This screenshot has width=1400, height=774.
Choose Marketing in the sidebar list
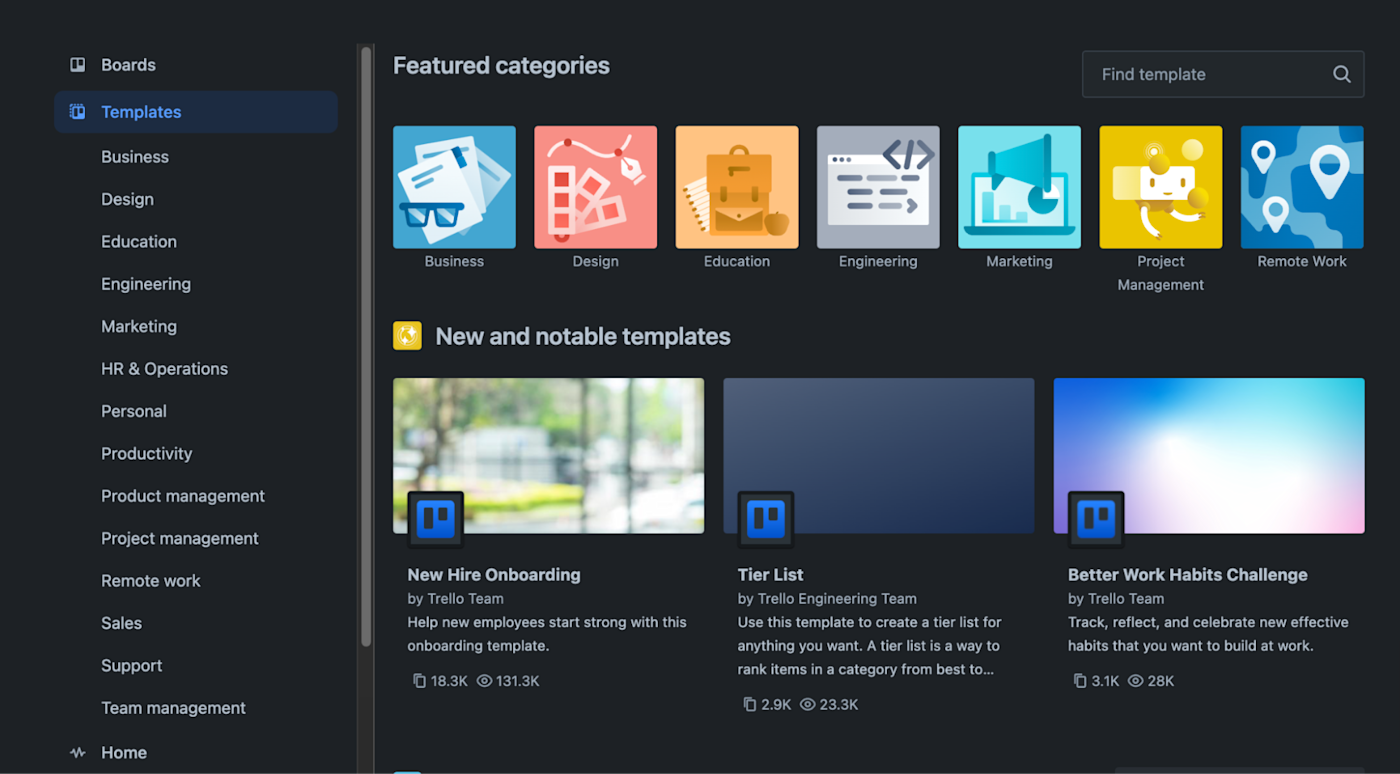tap(139, 326)
